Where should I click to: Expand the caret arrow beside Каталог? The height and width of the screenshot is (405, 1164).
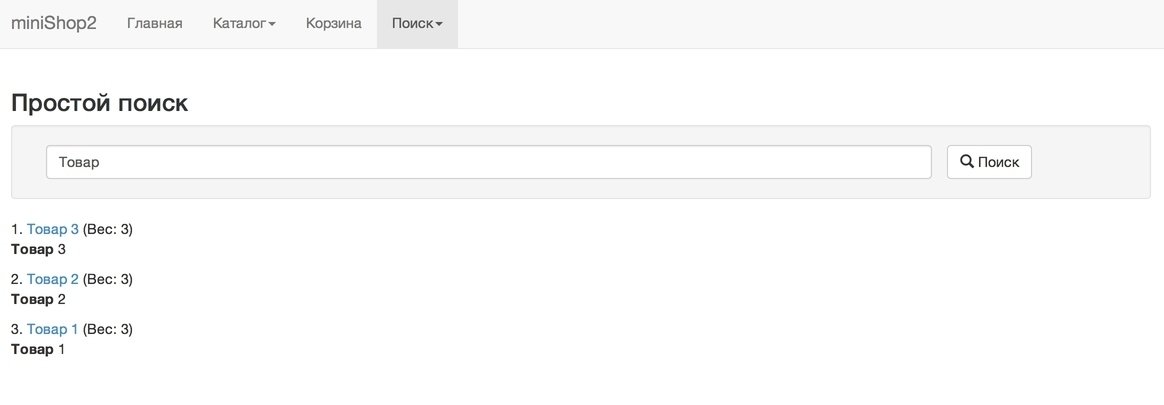(272, 24)
